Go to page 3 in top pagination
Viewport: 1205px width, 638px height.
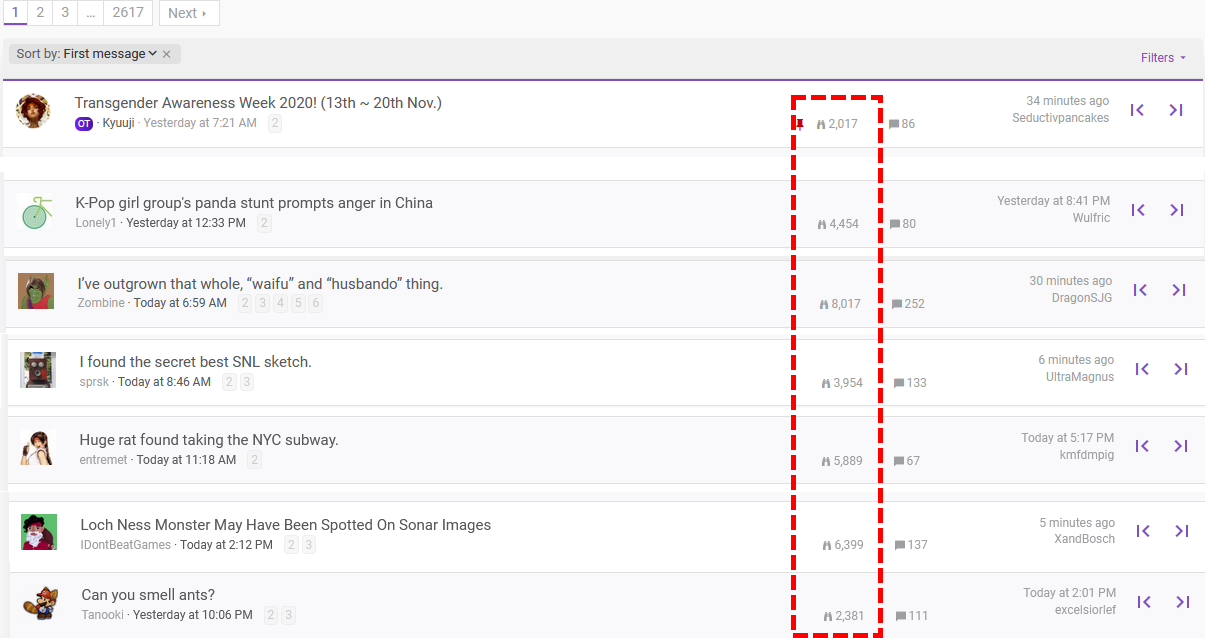65,13
